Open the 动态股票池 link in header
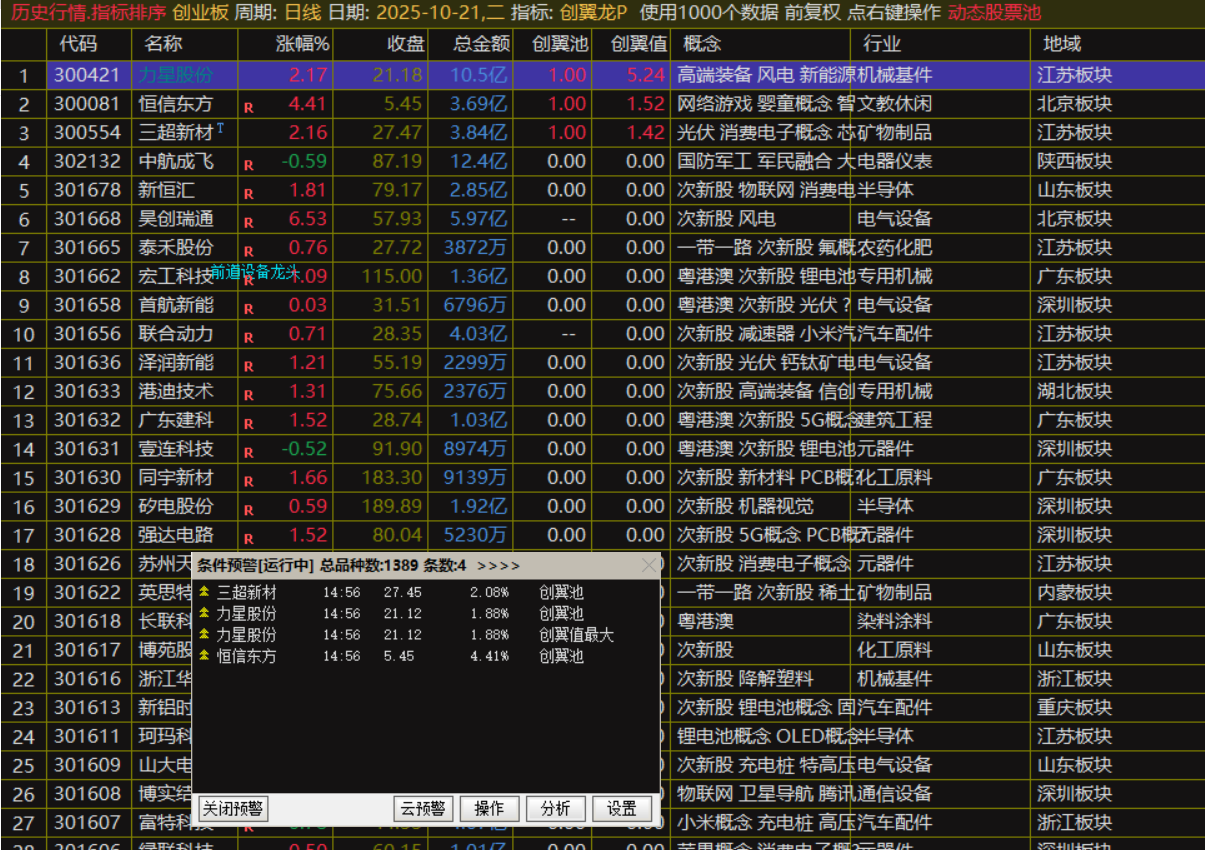The width and height of the screenshot is (1205, 850). (x=994, y=14)
